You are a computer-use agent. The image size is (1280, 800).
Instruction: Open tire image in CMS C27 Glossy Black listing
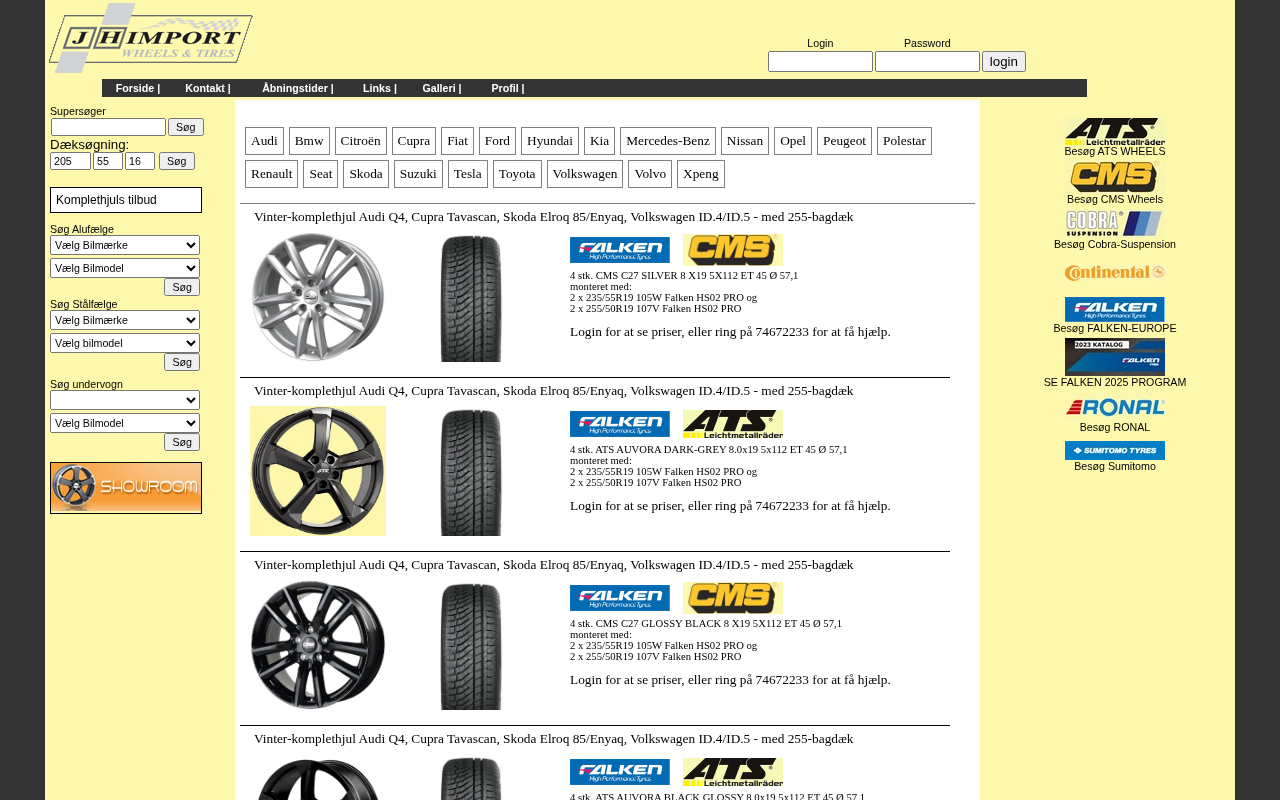coord(471,646)
